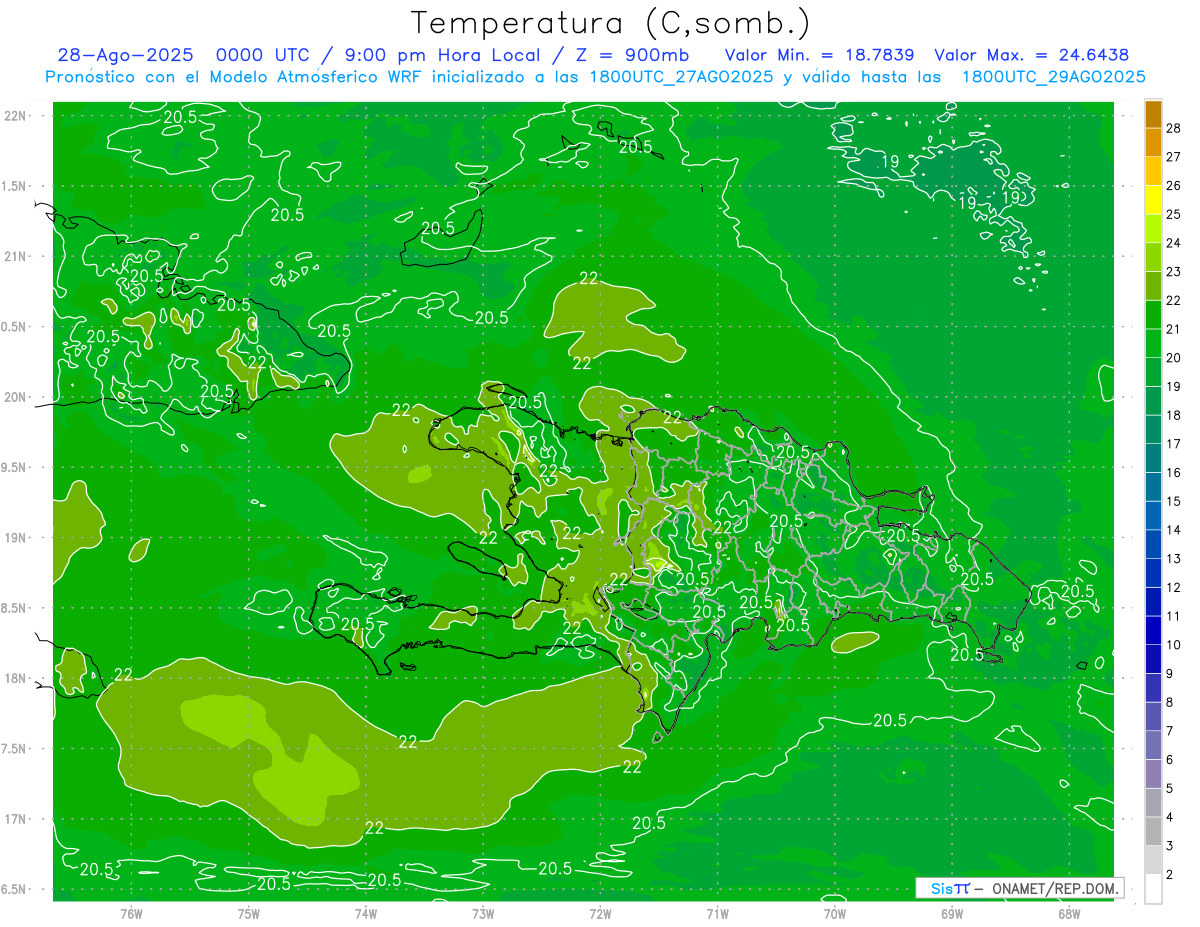Image resolution: width=1200 pixels, height=927 pixels.
Task: Click the '72W' longitude label
Action: [x=600, y=913]
